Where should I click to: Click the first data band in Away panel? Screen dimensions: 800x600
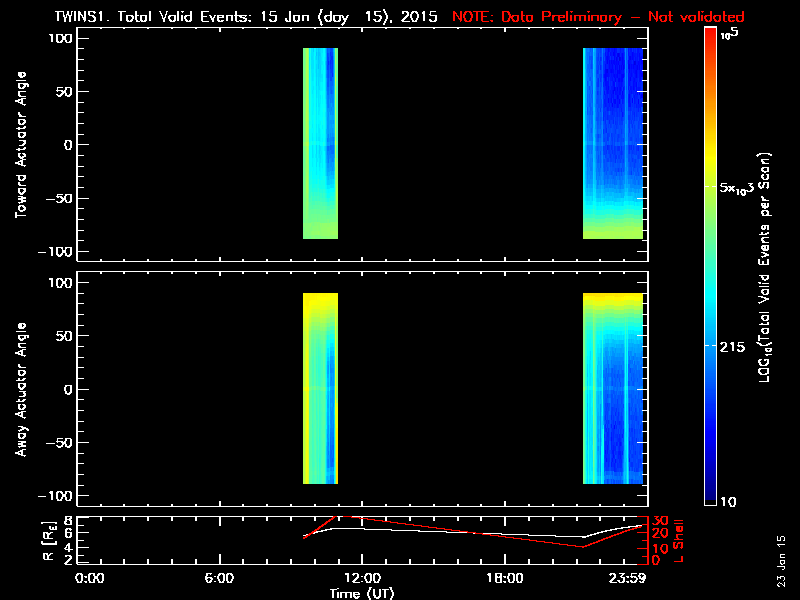point(321,388)
